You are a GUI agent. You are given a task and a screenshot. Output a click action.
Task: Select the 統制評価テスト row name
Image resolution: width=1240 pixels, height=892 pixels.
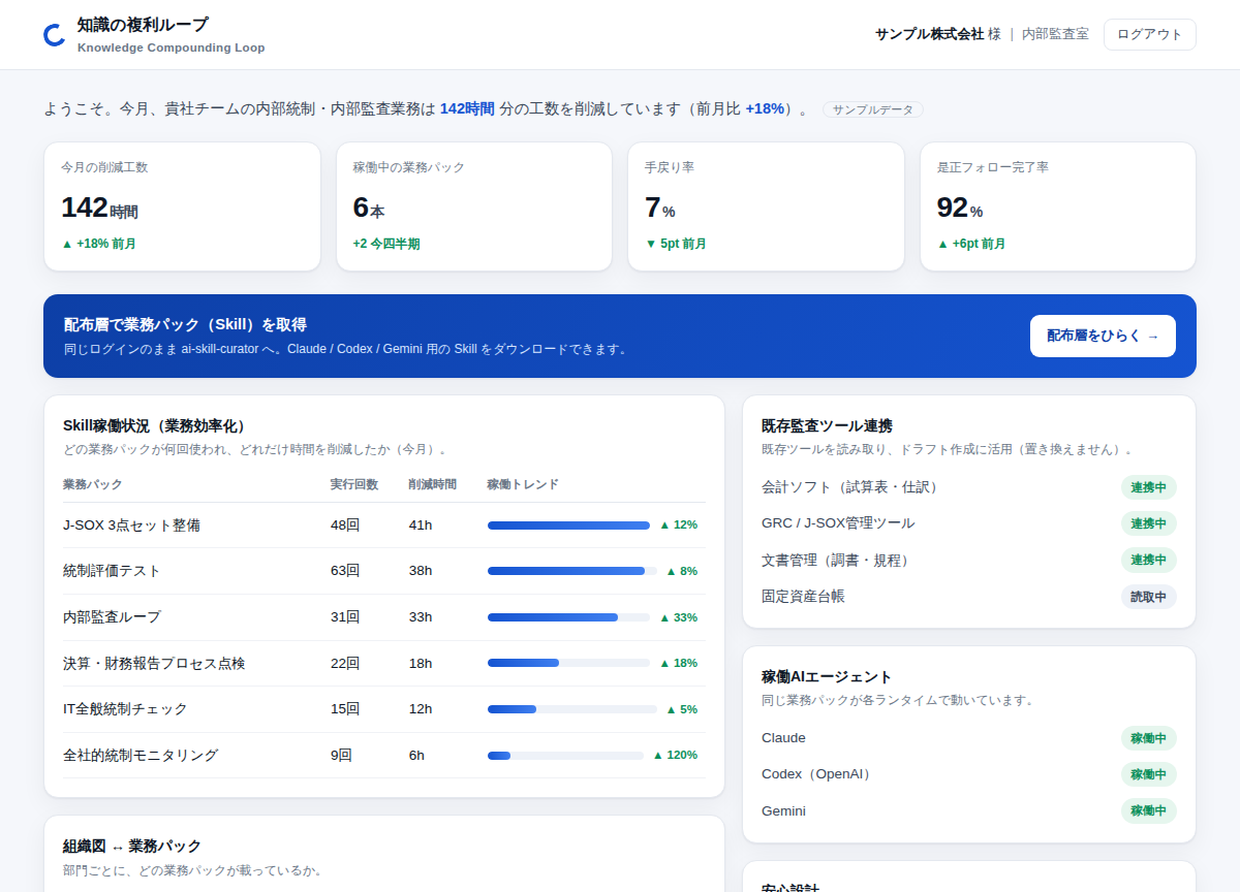(112, 571)
